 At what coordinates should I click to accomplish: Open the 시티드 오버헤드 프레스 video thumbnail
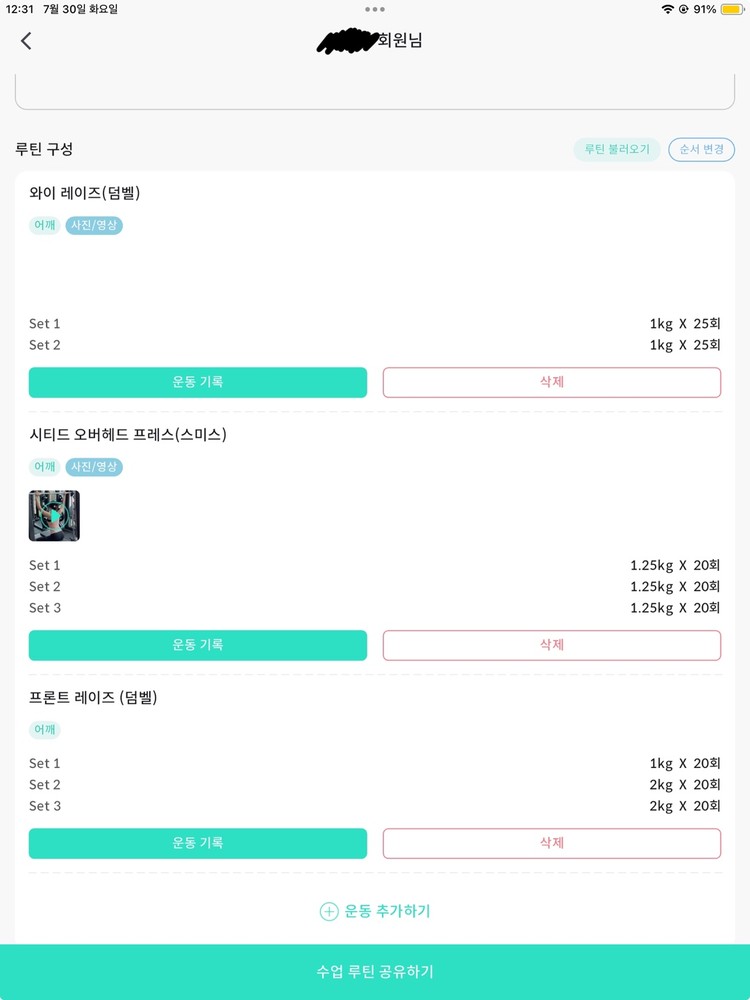coord(54,516)
